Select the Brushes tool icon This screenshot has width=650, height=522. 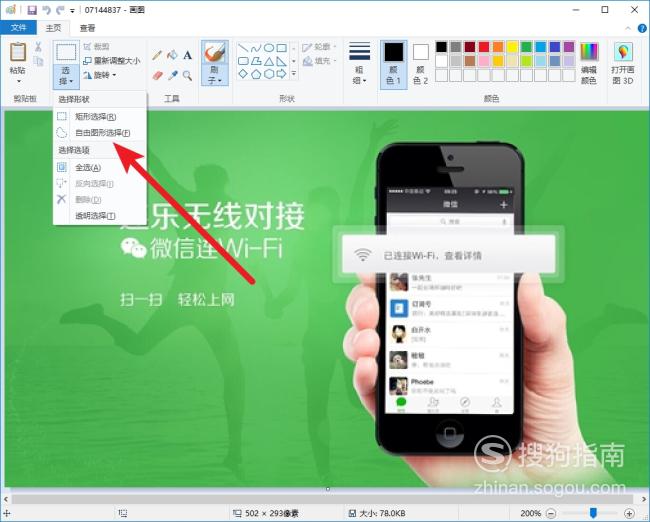click(x=215, y=53)
